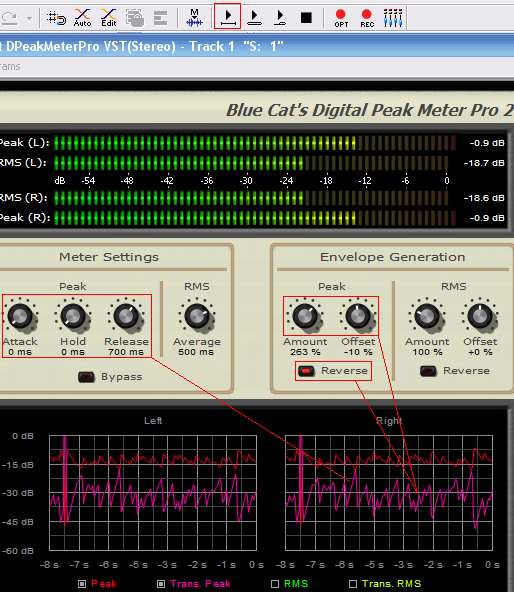The width and height of the screenshot is (514, 592).
Task: Click the grayed lock group icon
Action: [135, 18]
